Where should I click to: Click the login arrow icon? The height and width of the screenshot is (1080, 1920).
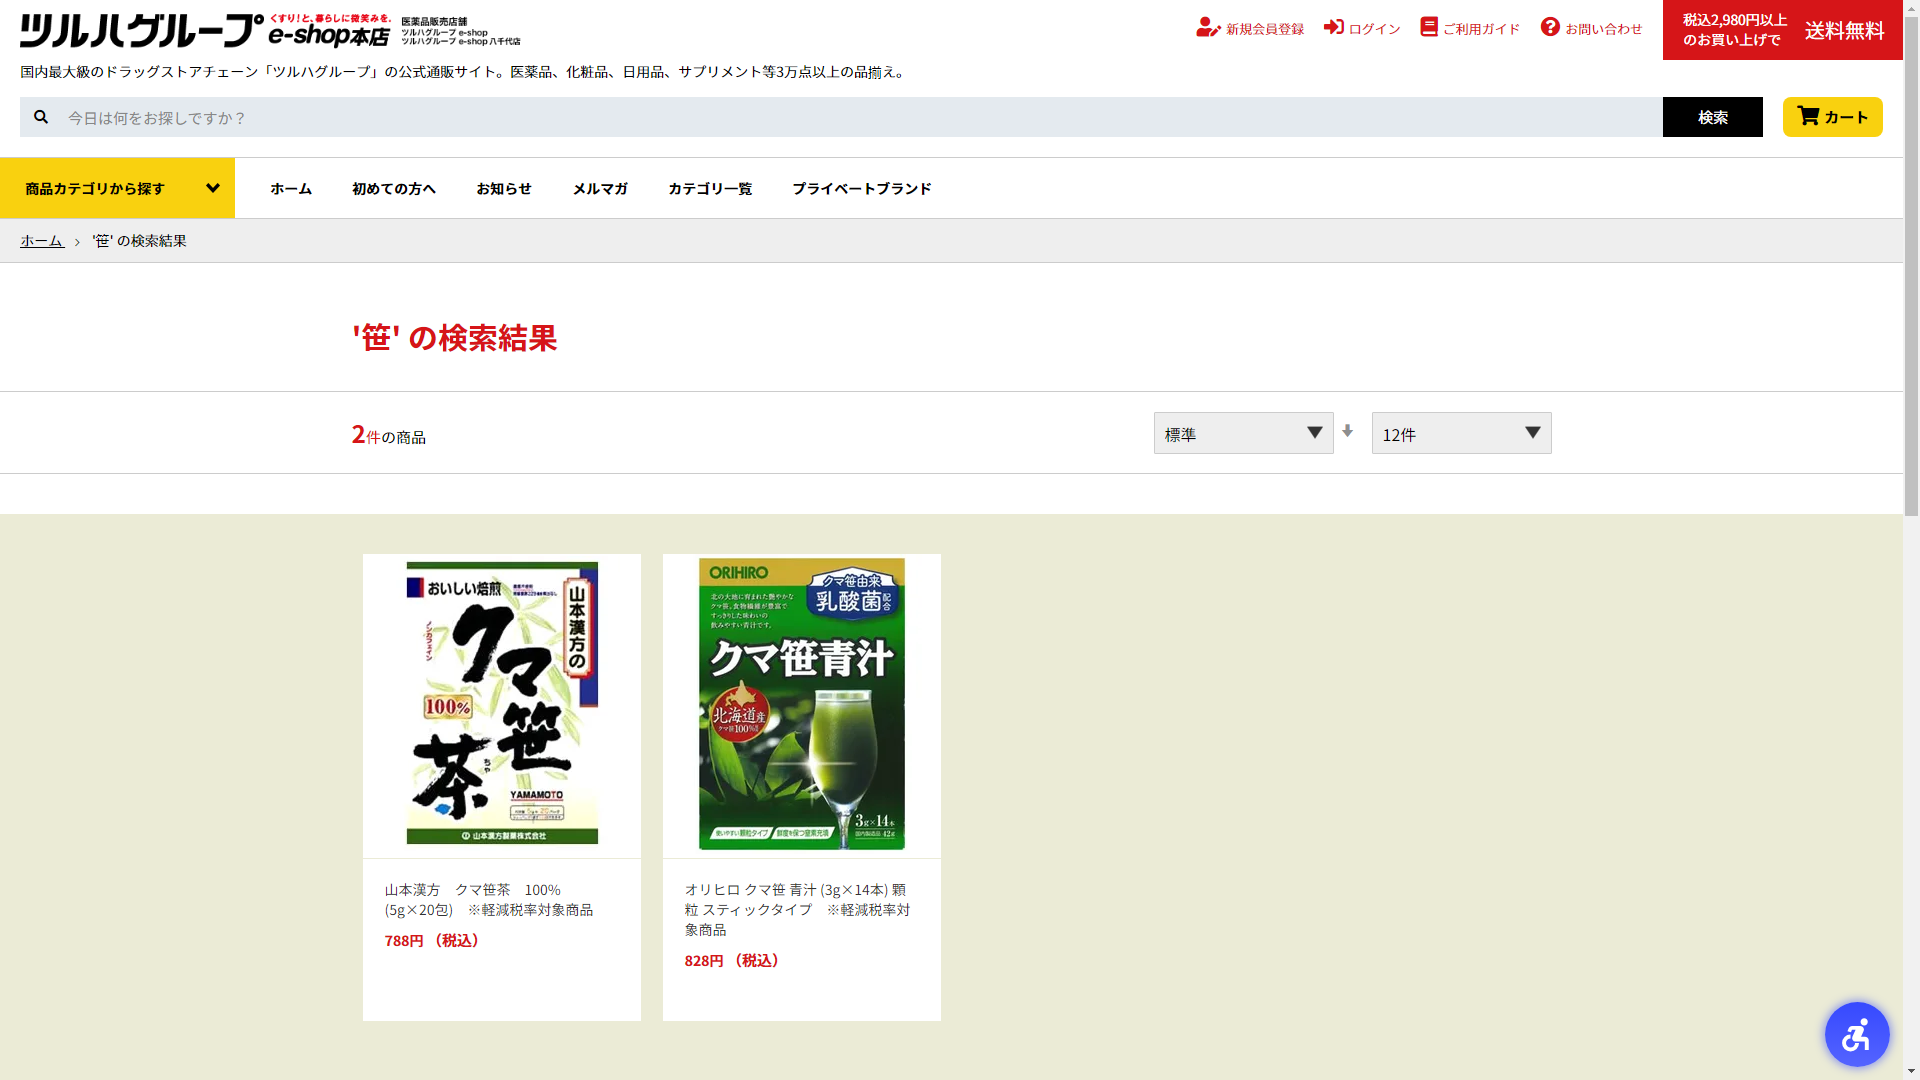[x=1333, y=27]
